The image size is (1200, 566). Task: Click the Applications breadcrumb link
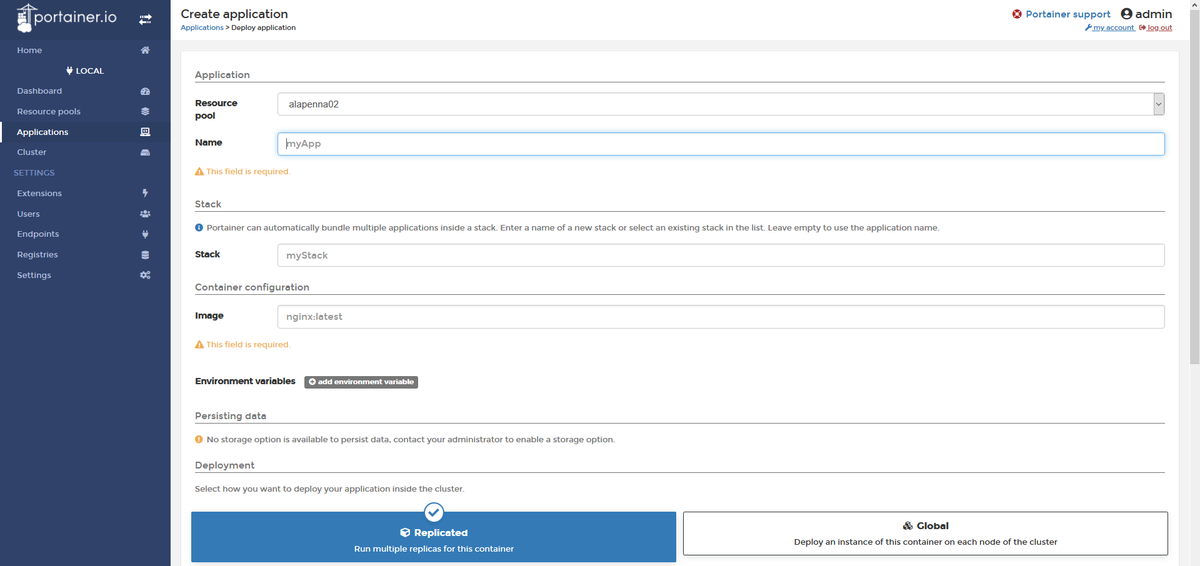tap(202, 28)
